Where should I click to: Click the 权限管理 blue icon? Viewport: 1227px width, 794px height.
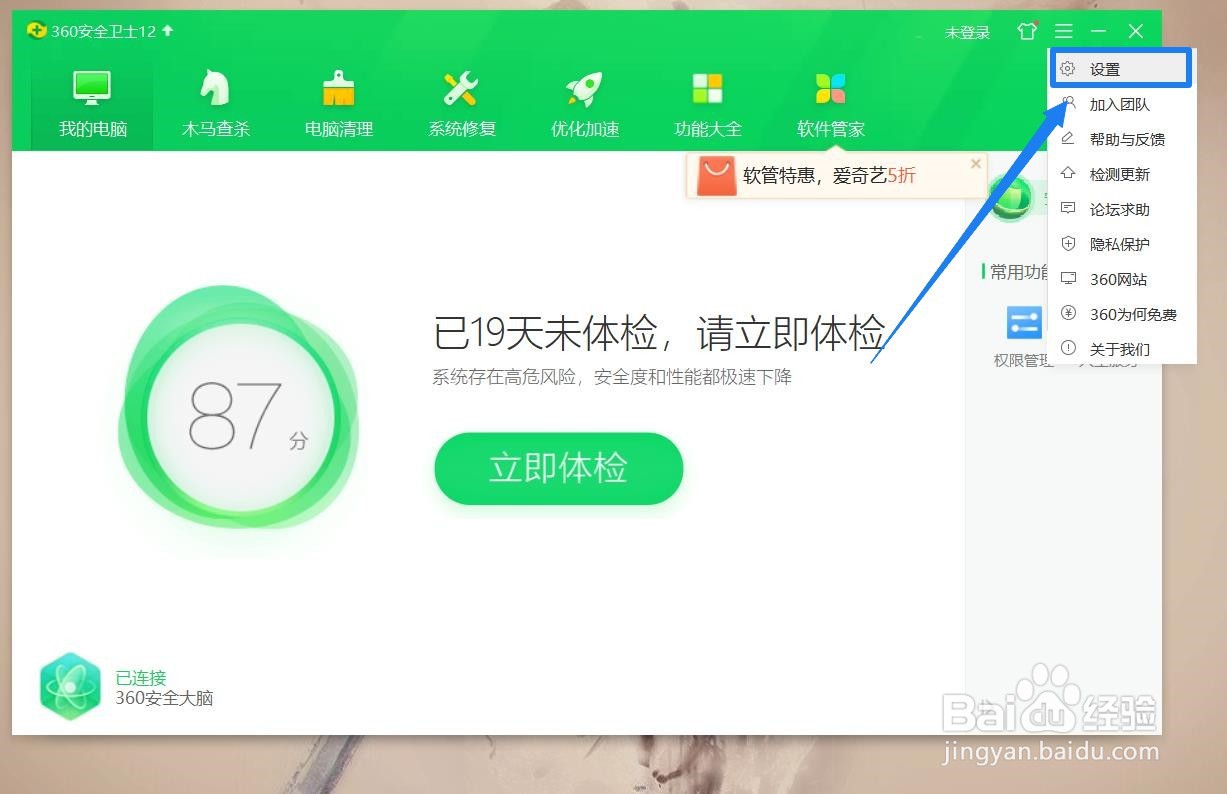[1025, 323]
